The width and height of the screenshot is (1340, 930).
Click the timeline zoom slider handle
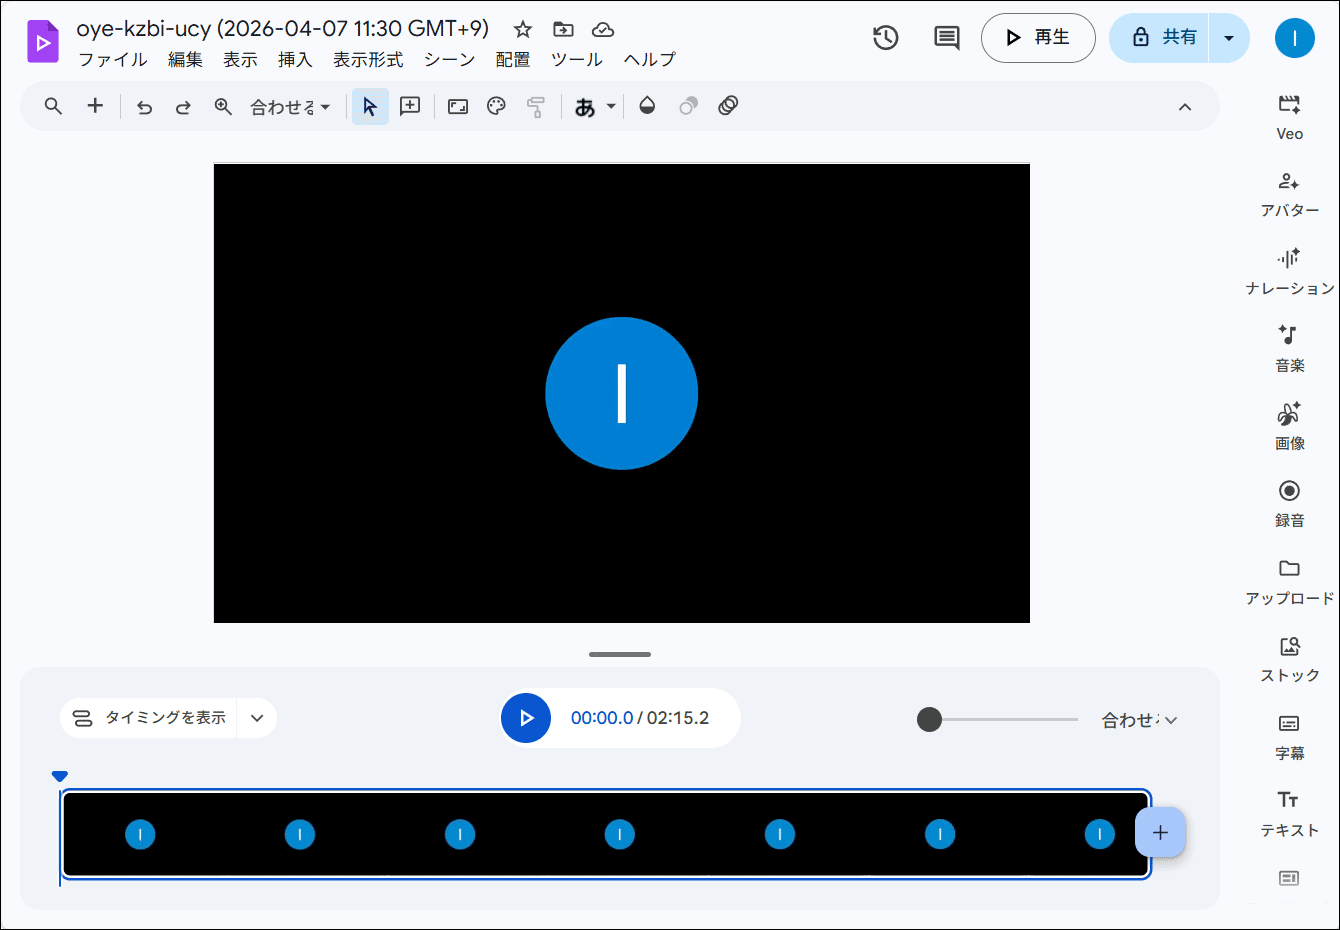click(x=929, y=720)
